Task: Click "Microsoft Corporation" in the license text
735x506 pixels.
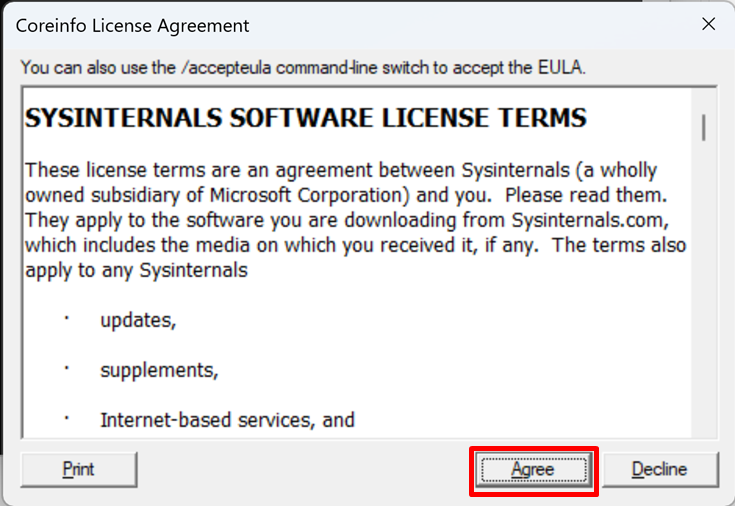Action: pos(303,195)
